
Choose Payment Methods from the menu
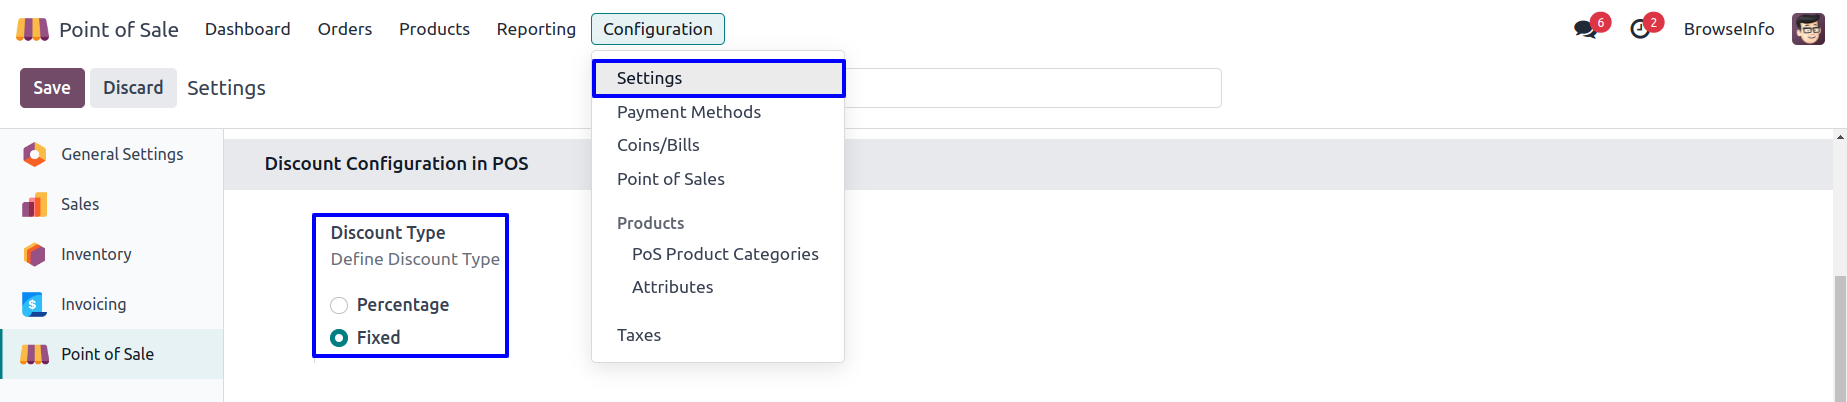tap(688, 112)
